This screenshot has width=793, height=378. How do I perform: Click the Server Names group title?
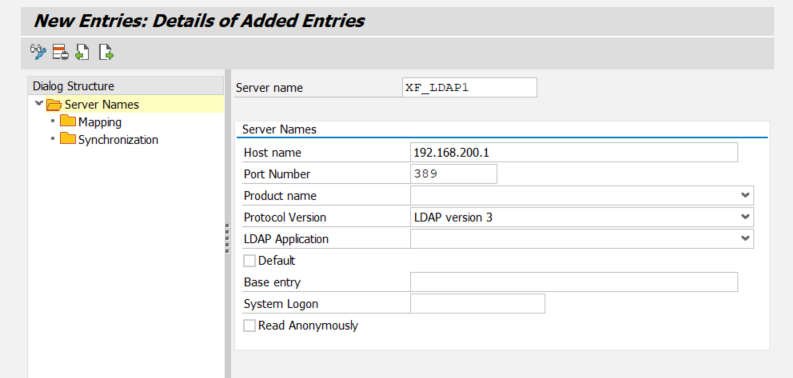pos(279,130)
